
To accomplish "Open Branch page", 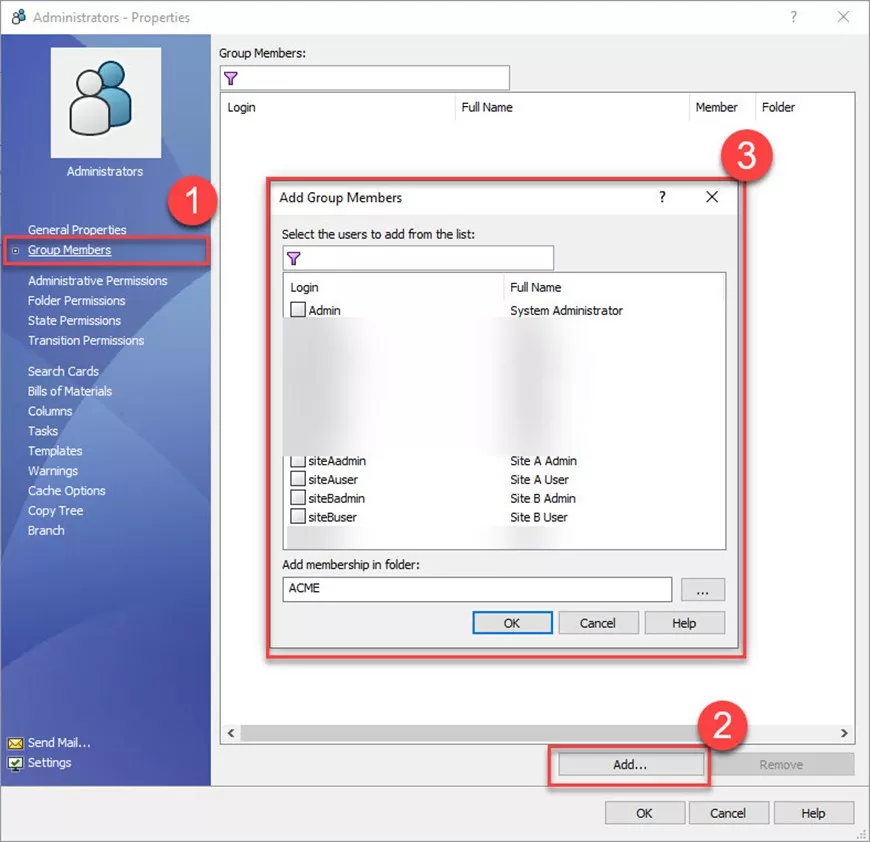I will click(x=46, y=531).
